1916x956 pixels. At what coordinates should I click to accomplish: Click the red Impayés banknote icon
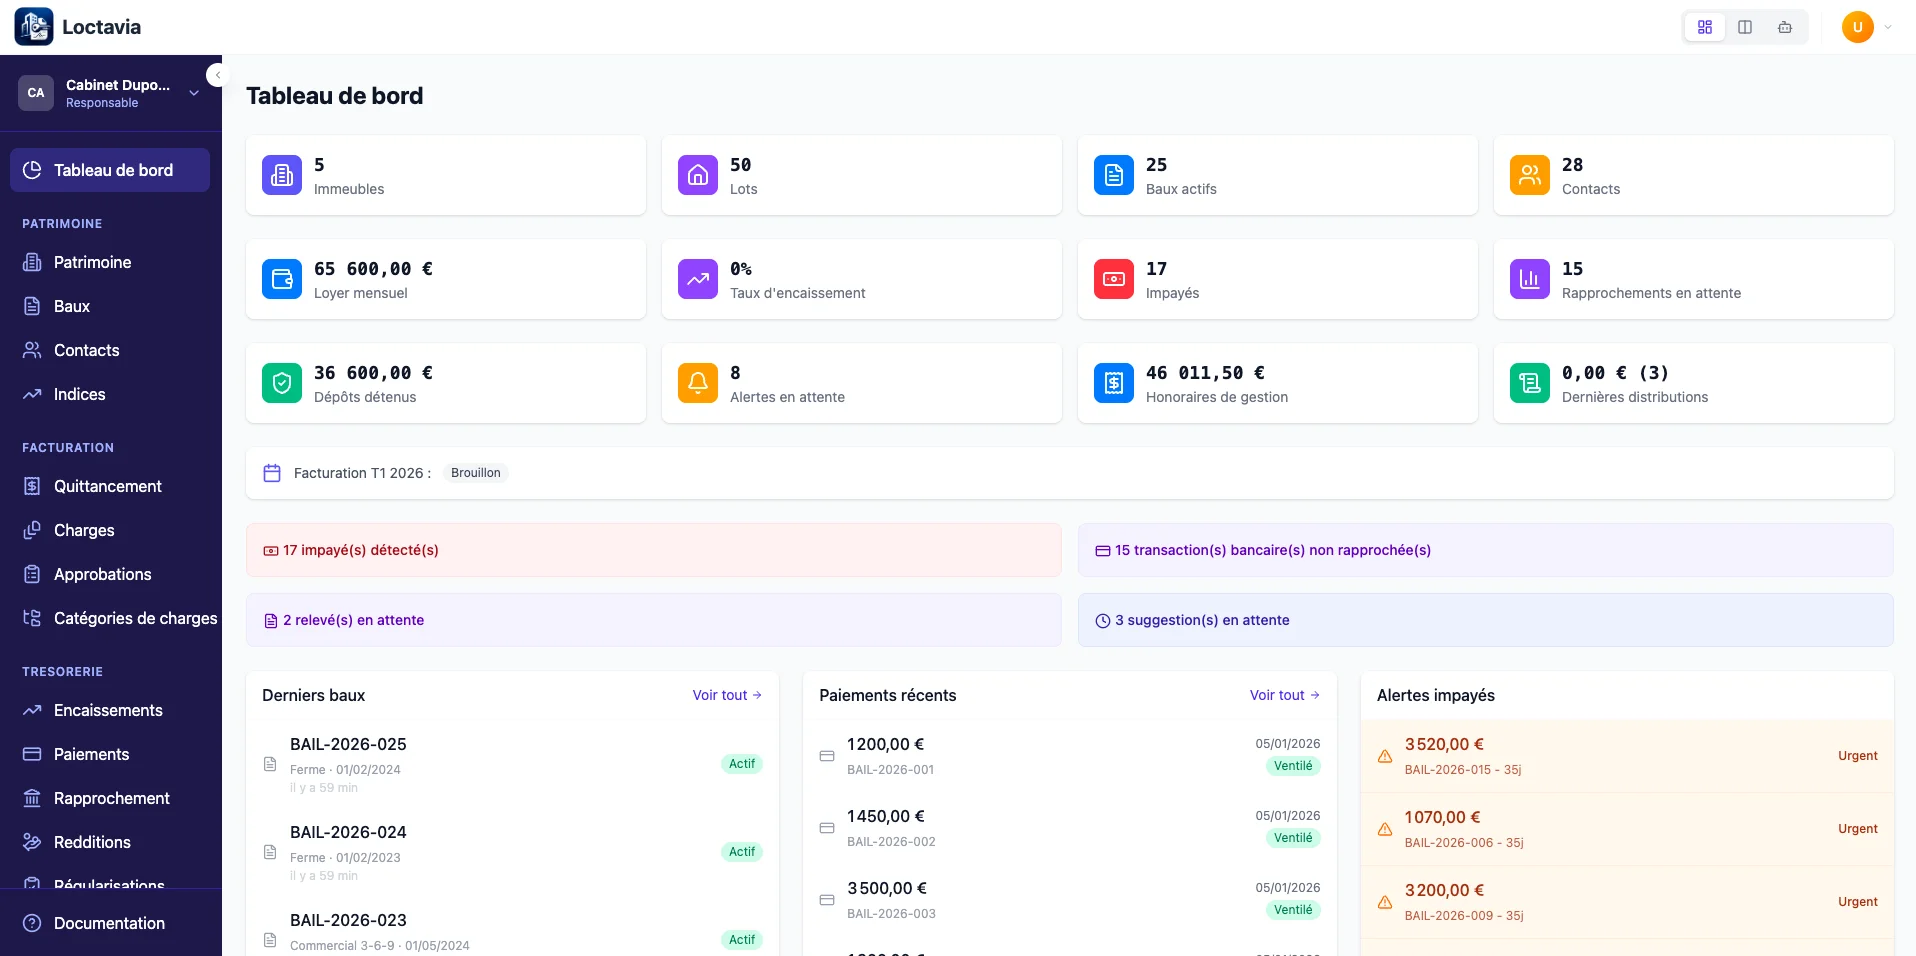(x=1114, y=279)
